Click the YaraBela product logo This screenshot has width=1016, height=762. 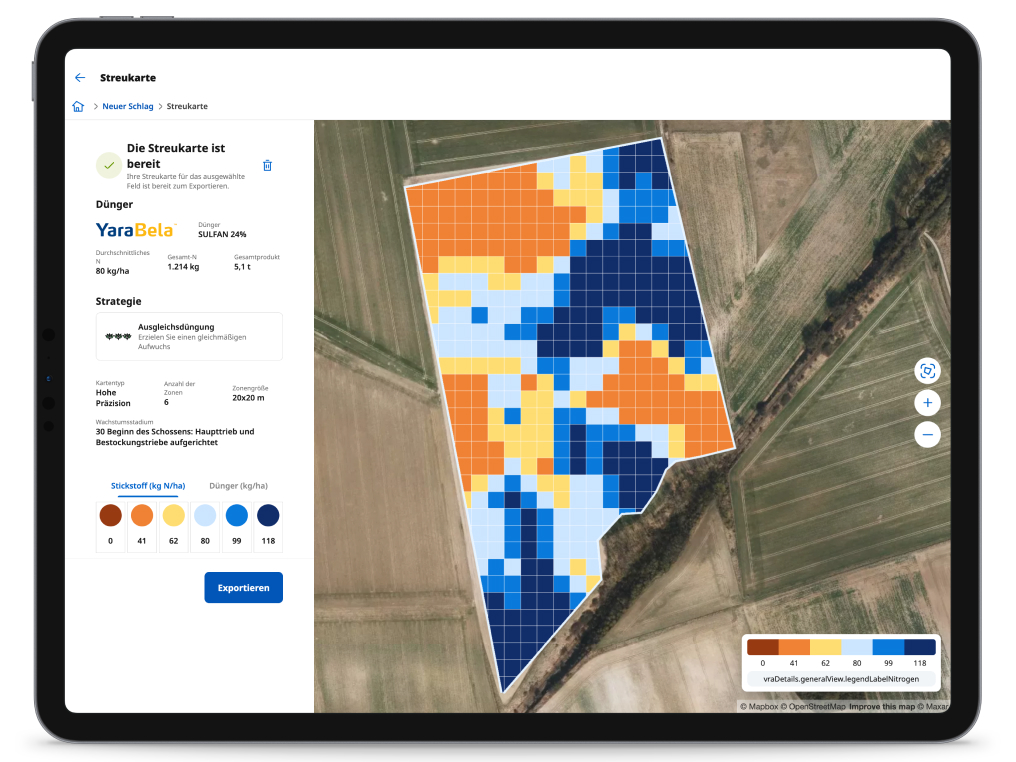tap(136, 230)
